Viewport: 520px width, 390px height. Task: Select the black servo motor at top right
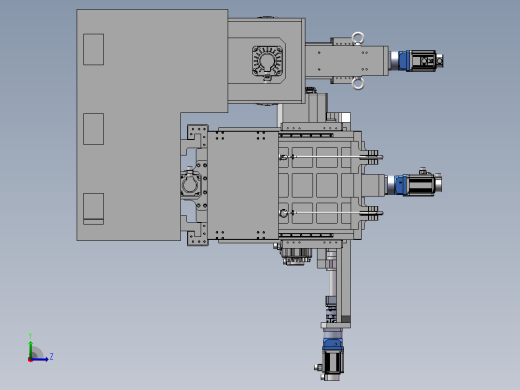(423, 61)
